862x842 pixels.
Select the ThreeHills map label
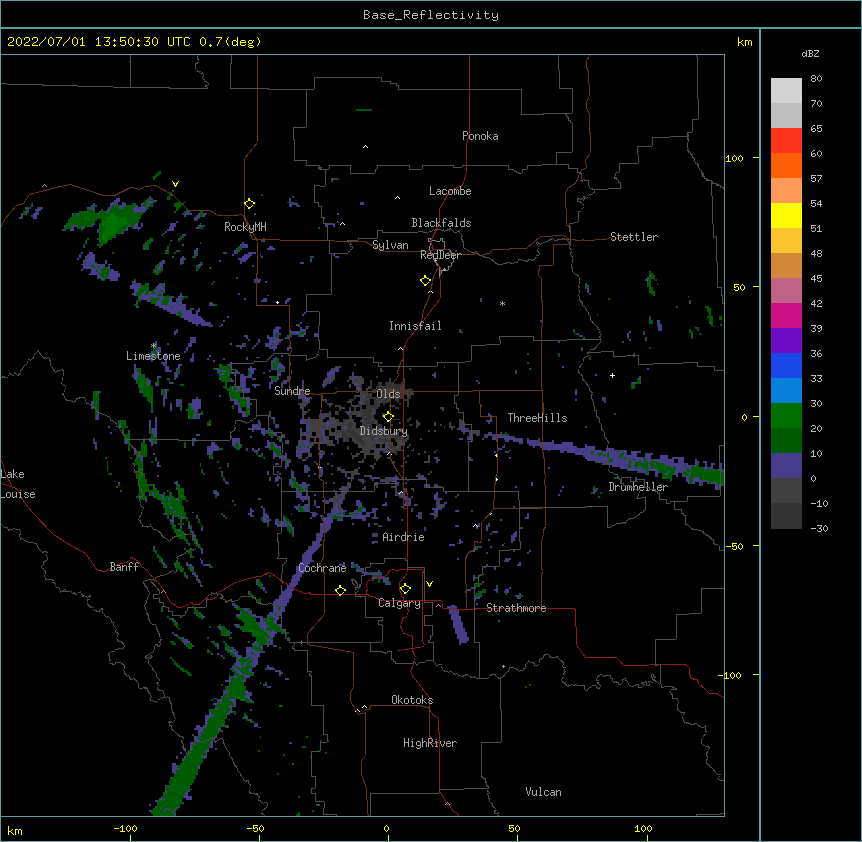point(537,418)
